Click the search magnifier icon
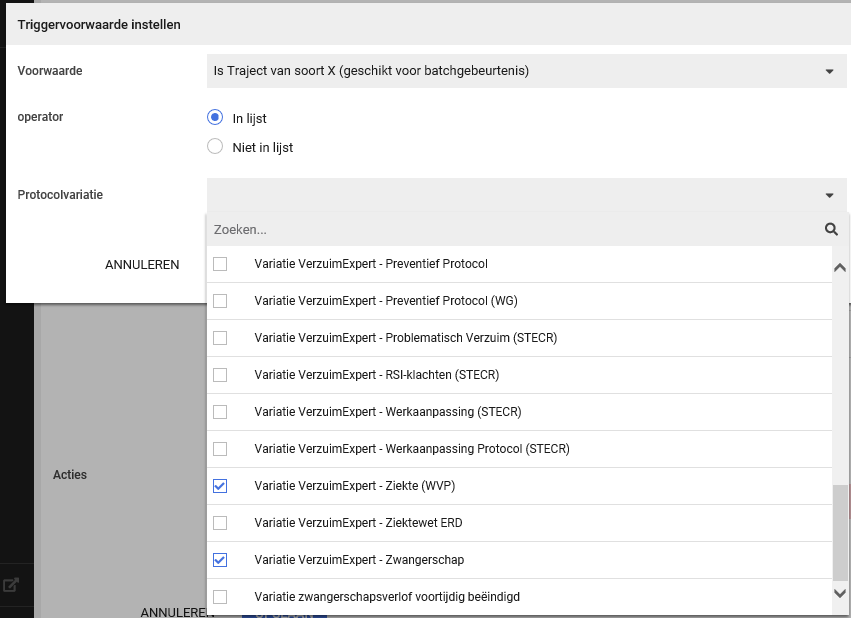This screenshot has width=851, height=618. click(x=830, y=229)
